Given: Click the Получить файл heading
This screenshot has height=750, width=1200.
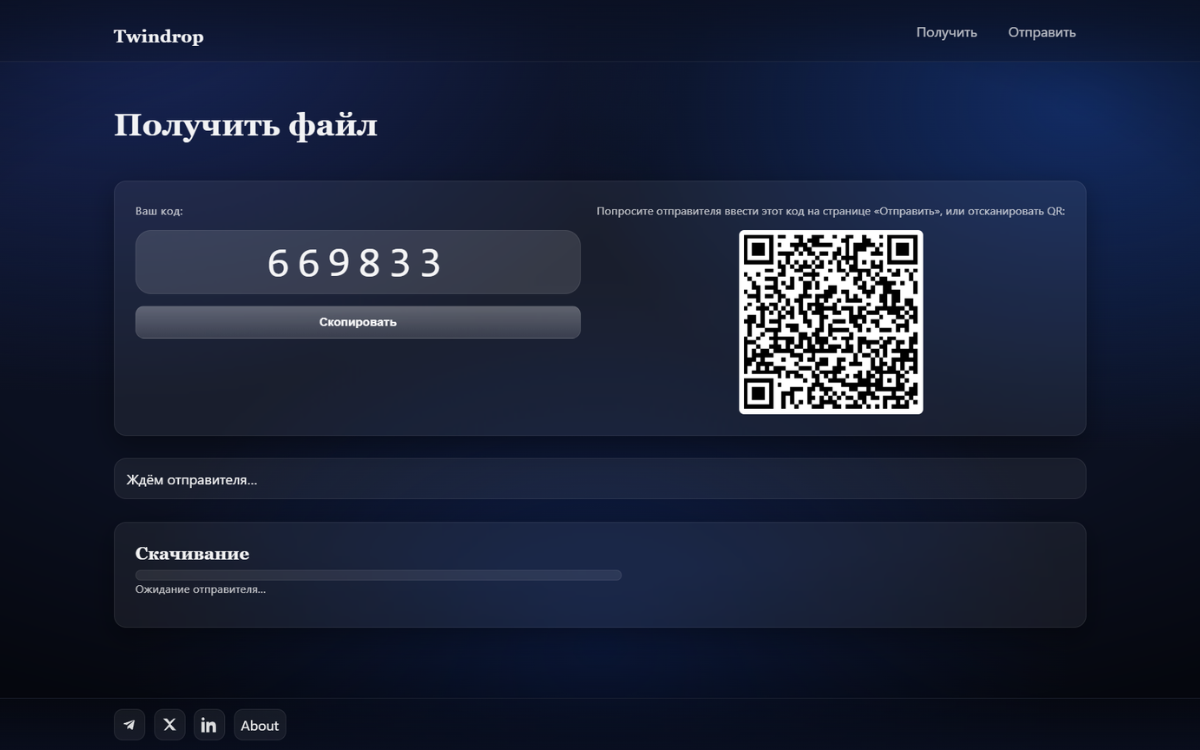Looking at the screenshot, I should click(x=246, y=126).
